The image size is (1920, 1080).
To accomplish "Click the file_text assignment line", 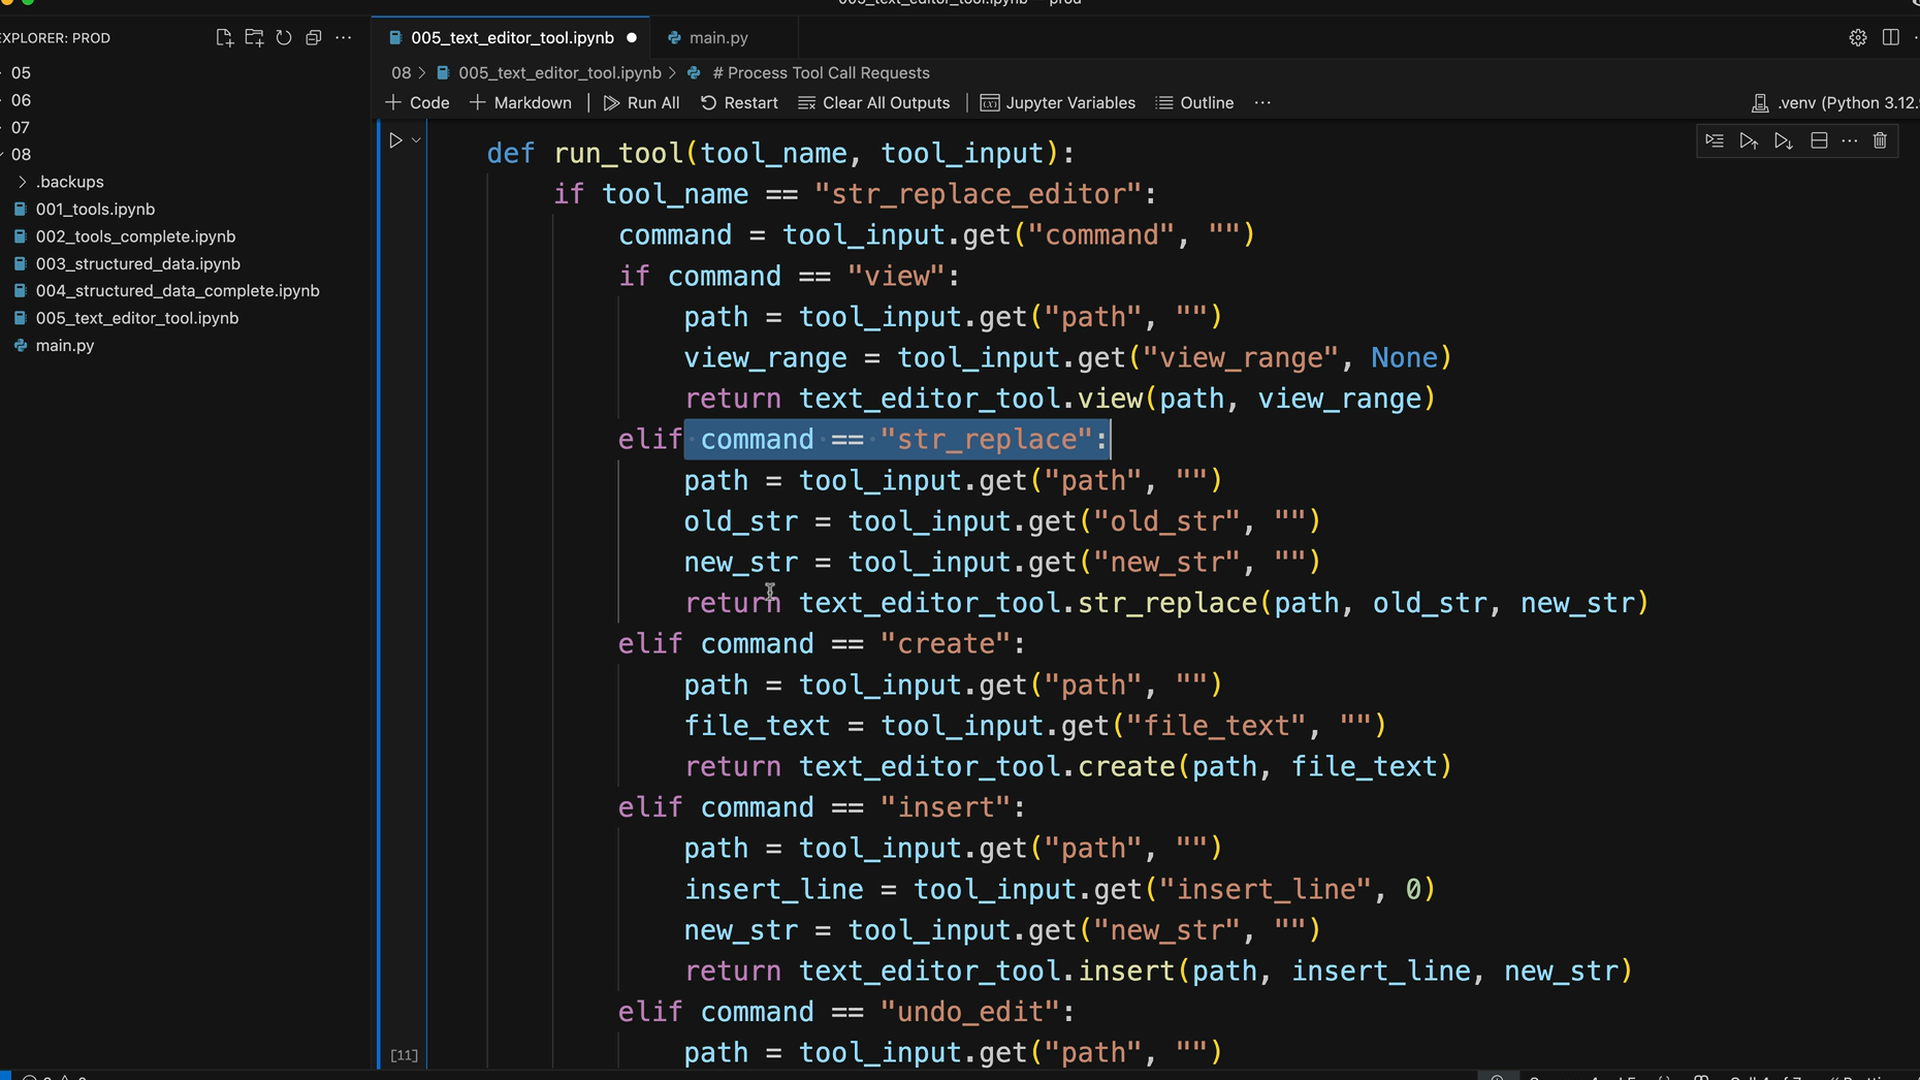I will coord(1035,726).
